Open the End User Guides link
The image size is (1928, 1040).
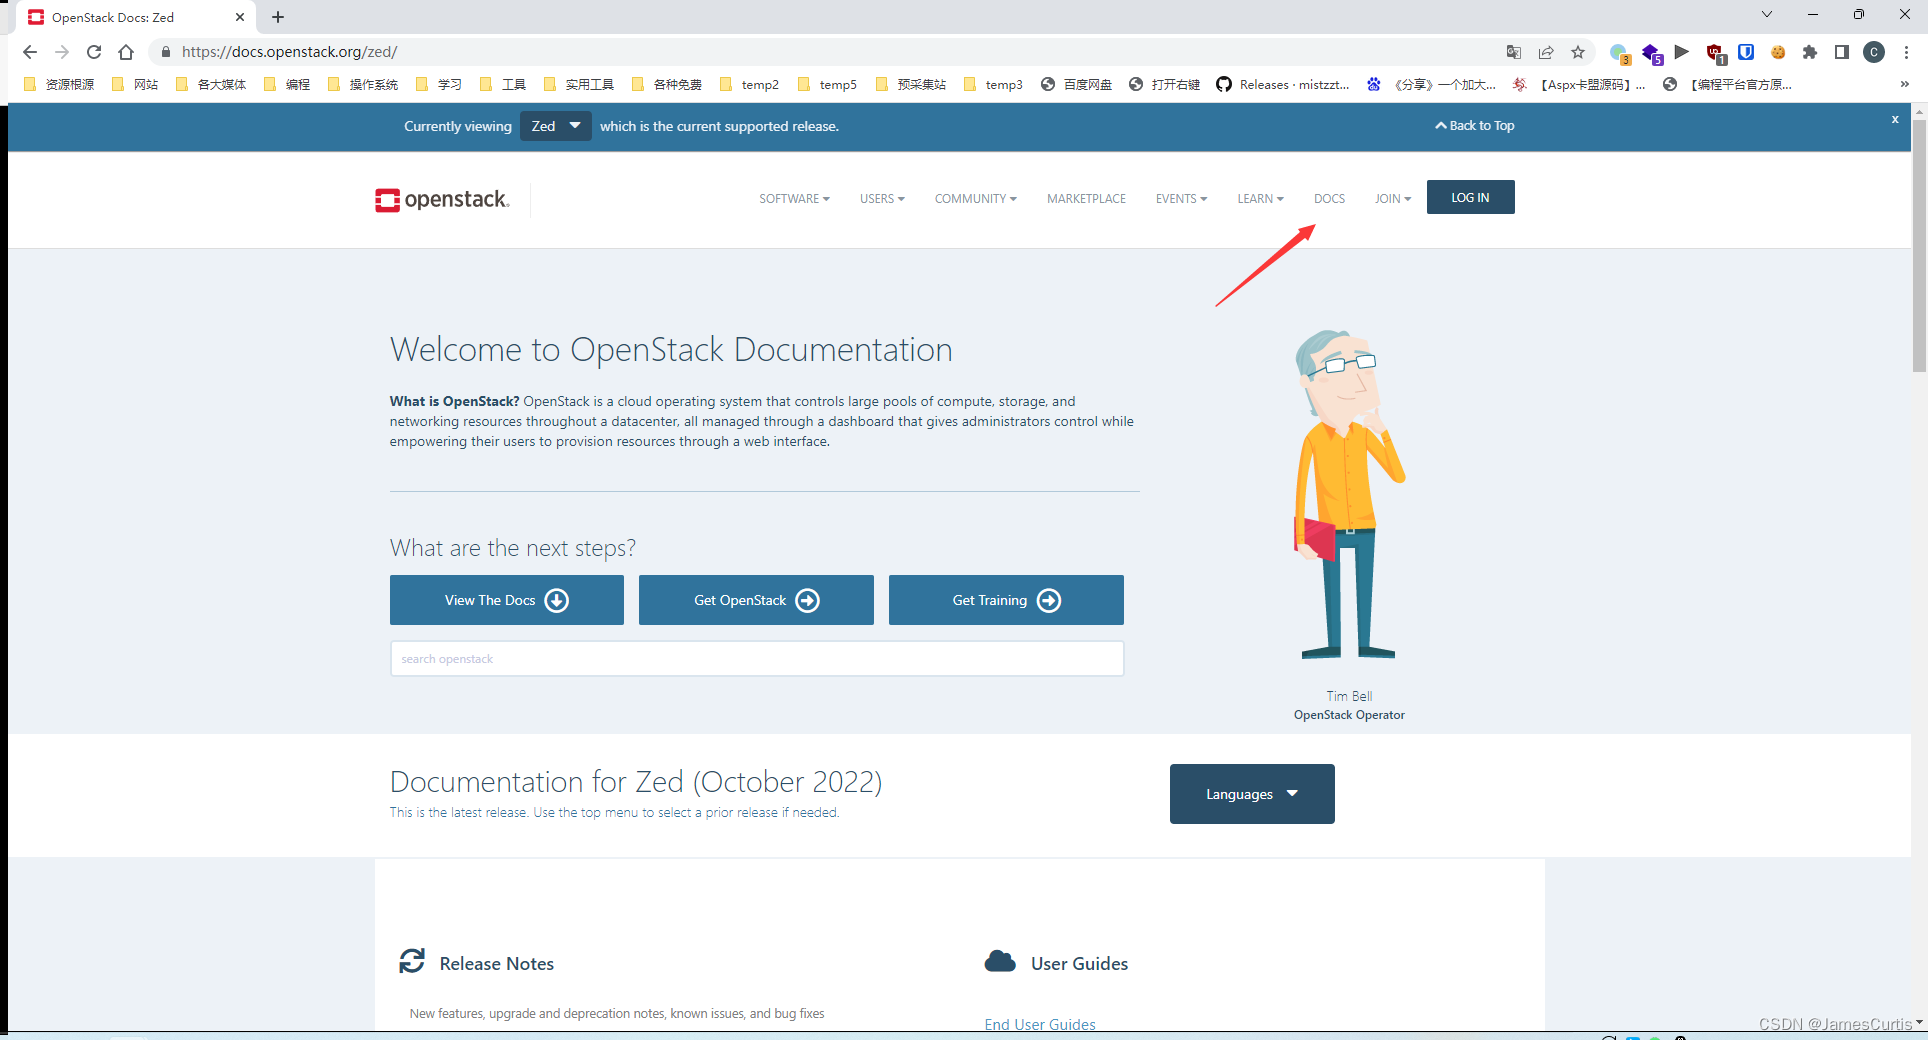pyautogui.click(x=1040, y=1024)
